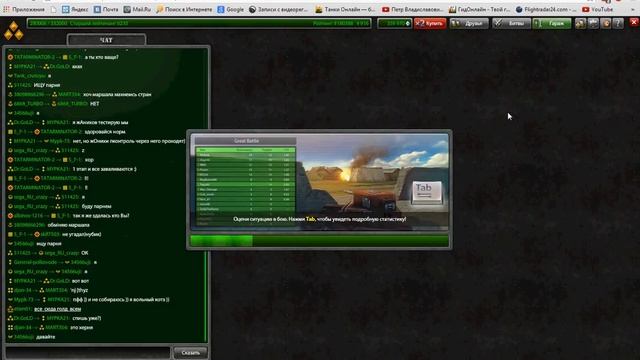640x360 pixels.
Task: Click the small icon right of Гараж button
Action: coord(580,24)
